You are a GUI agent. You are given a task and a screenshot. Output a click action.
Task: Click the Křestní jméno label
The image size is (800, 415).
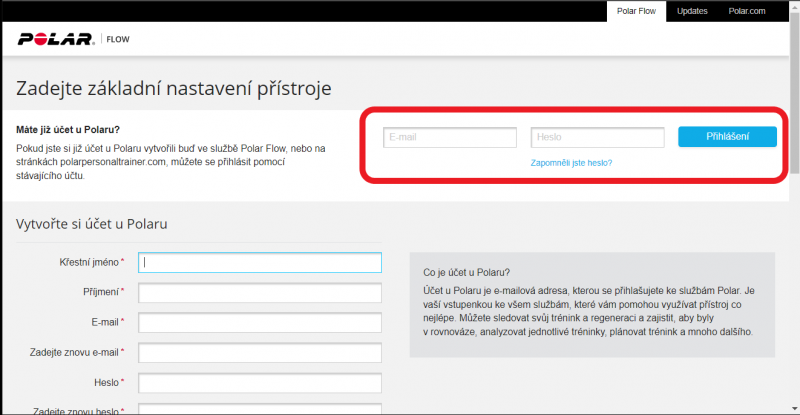pyautogui.click(x=89, y=262)
